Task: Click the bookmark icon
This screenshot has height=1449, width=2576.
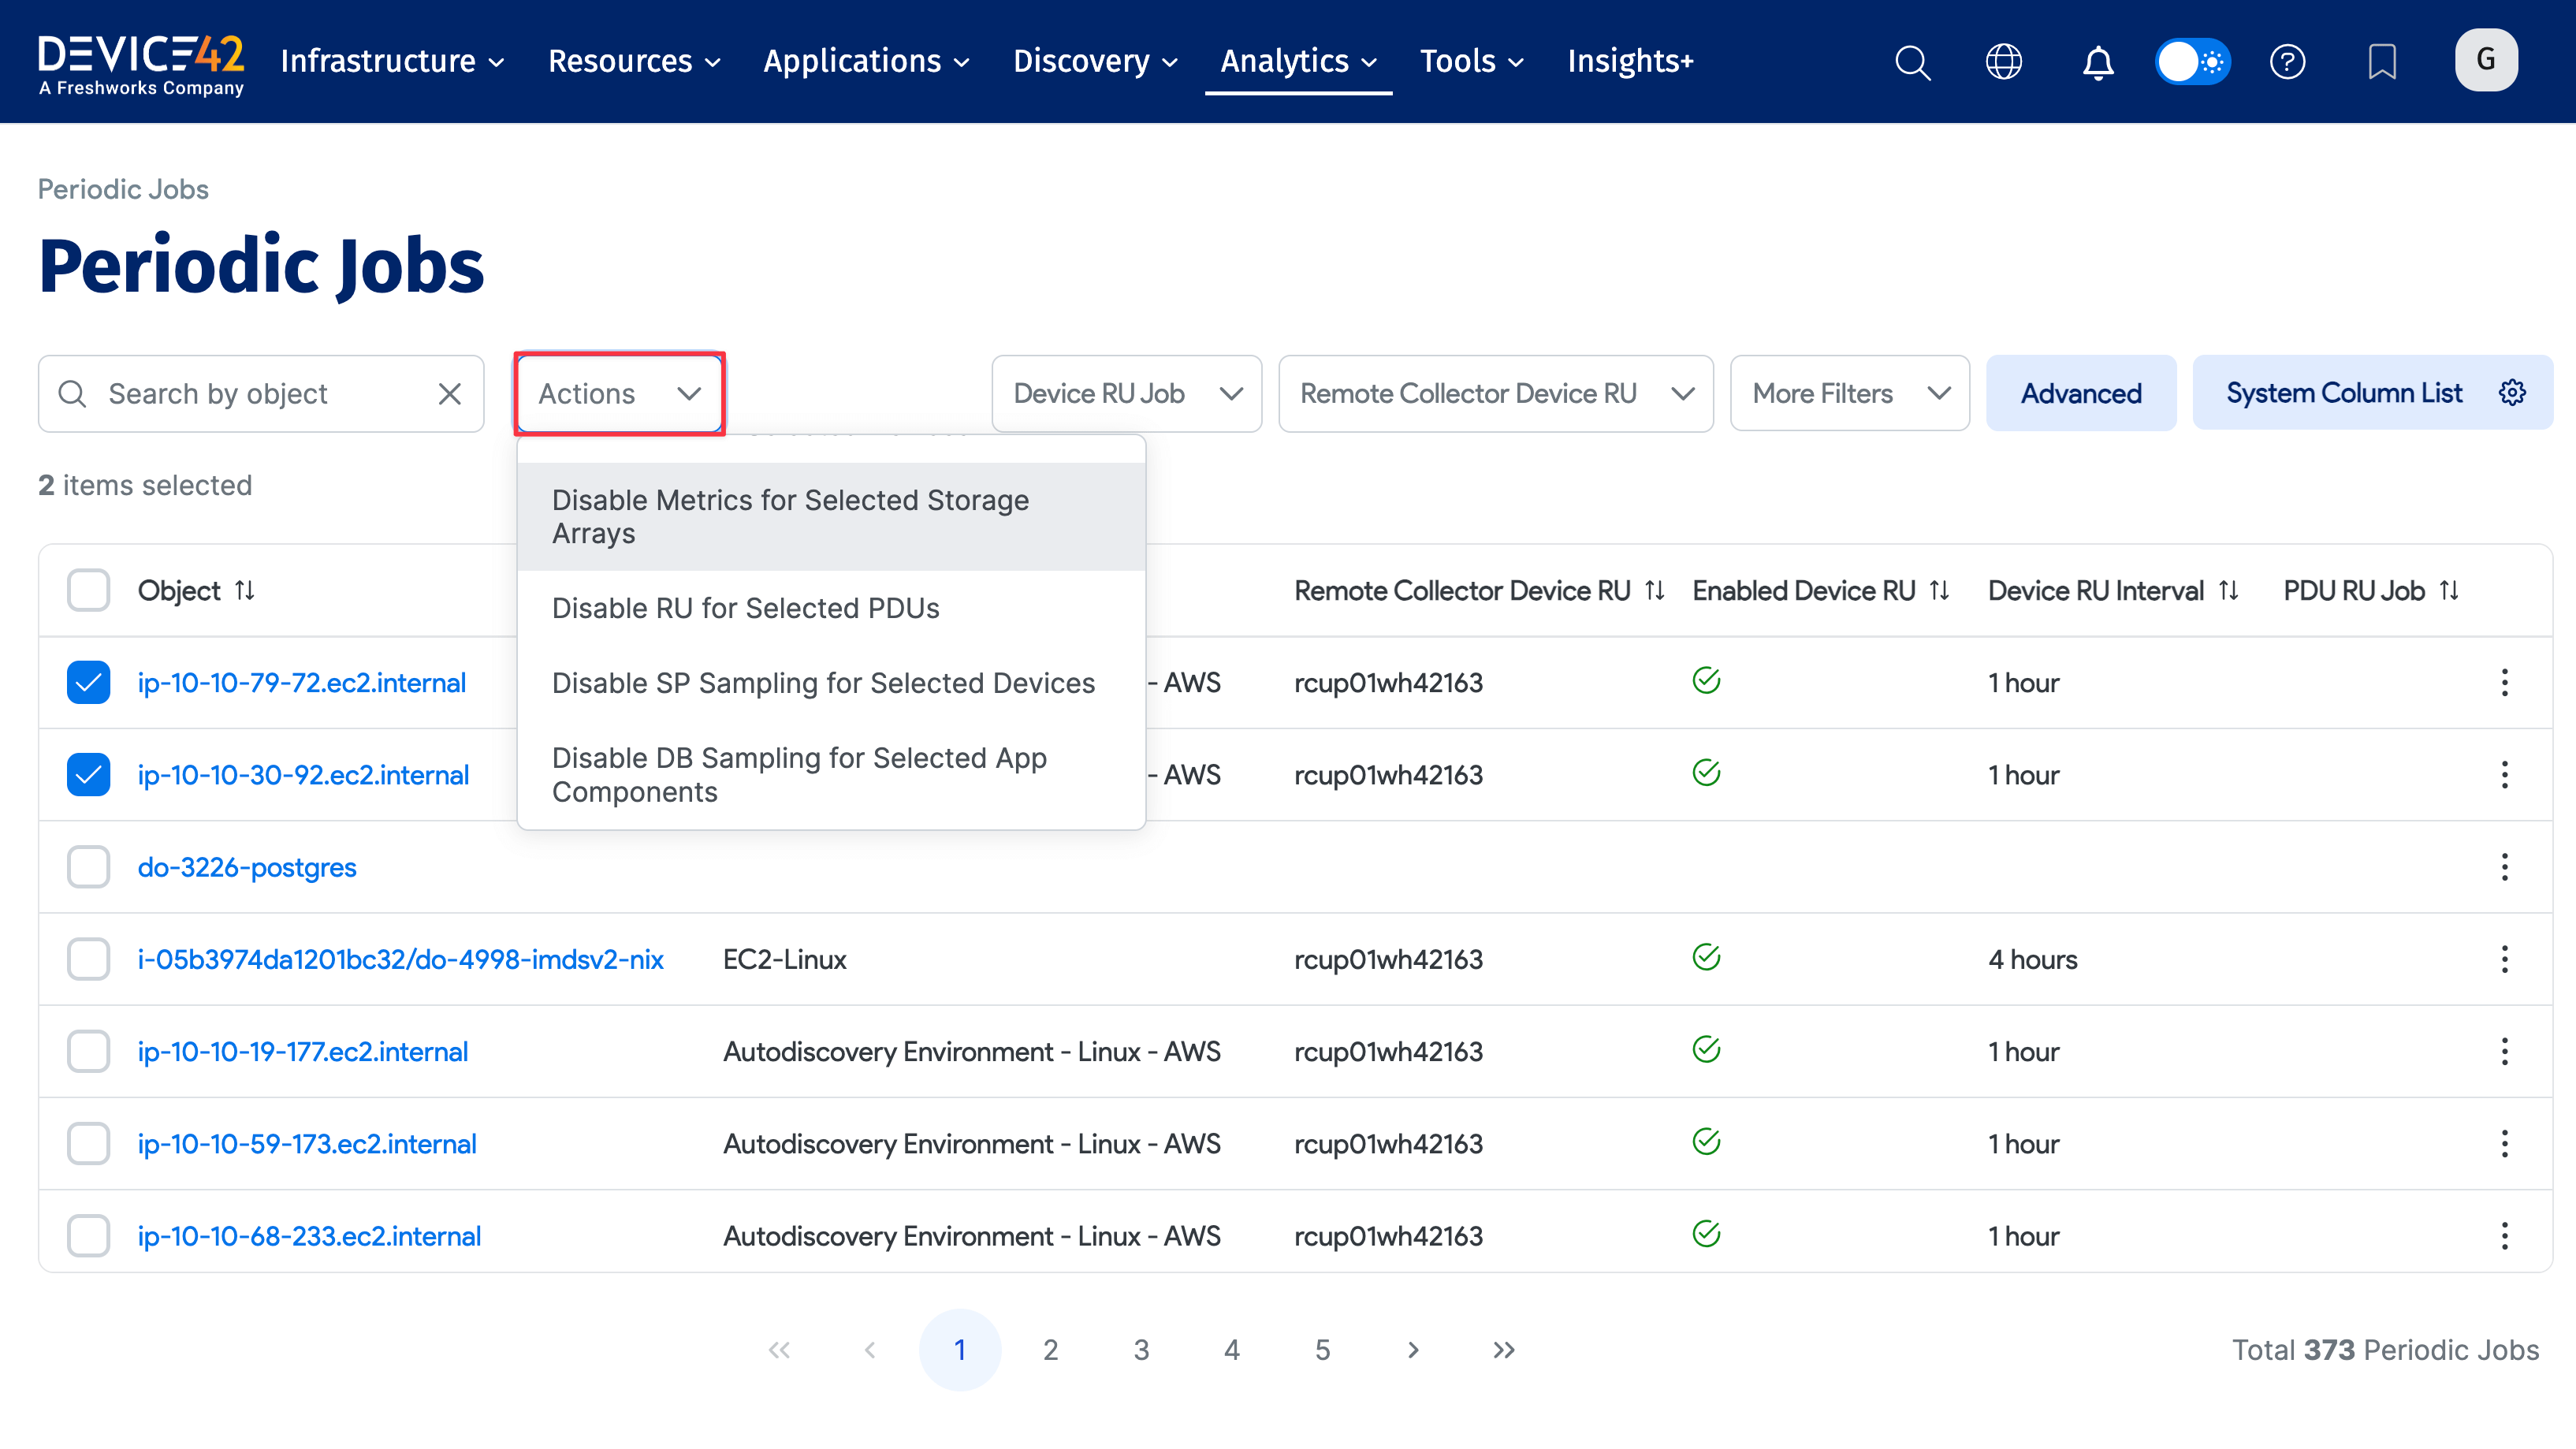Action: pos(2383,61)
